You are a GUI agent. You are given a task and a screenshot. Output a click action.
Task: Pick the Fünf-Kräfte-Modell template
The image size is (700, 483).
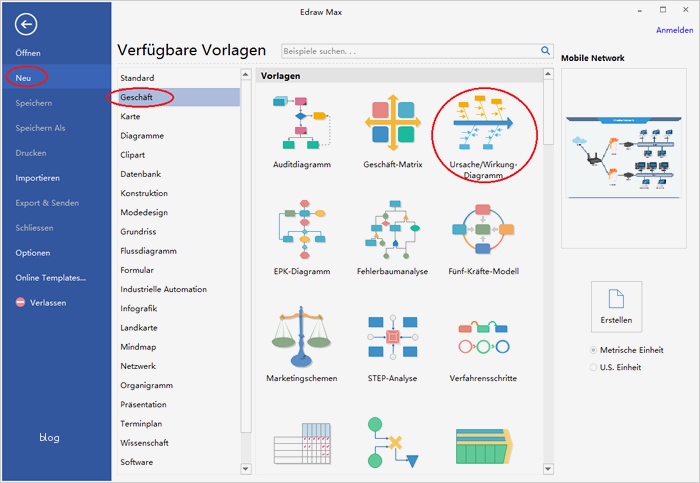pyautogui.click(x=483, y=238)
